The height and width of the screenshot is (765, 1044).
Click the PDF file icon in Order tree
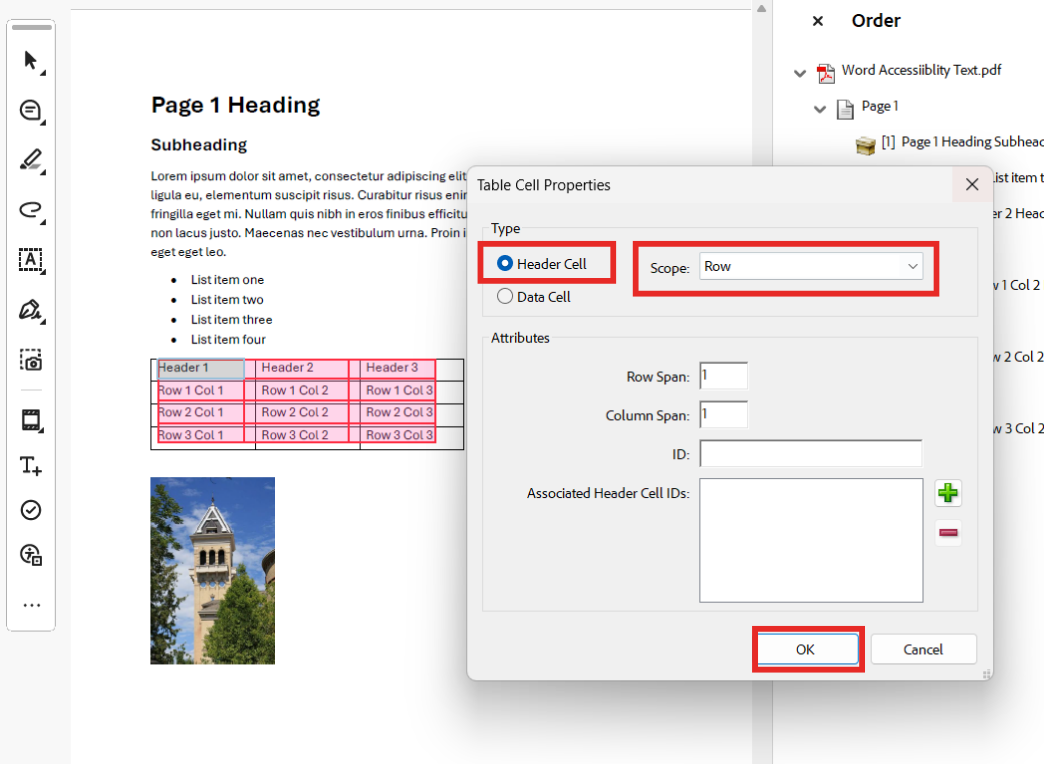click(x=826, y=73)
